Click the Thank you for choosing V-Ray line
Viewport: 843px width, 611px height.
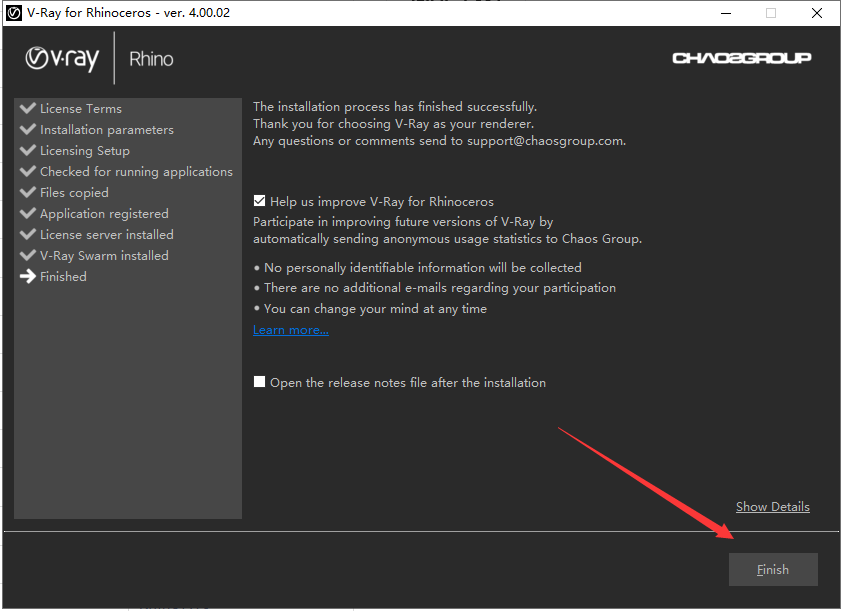click(x=393, y=124)
